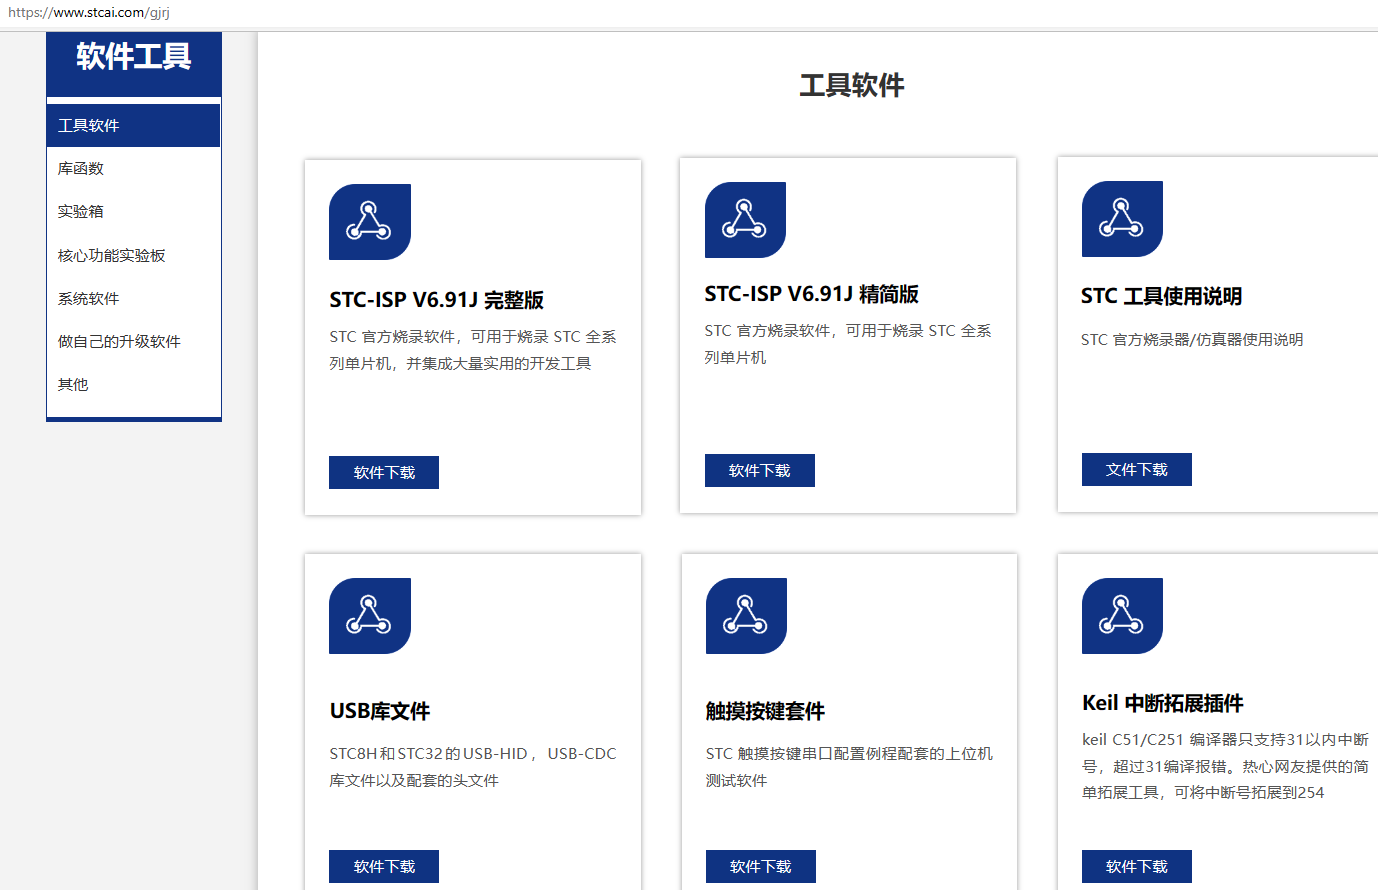Go to 核心功能实验板 sidebar item
The image size is (1378, 890).
(x=133, y=255)
